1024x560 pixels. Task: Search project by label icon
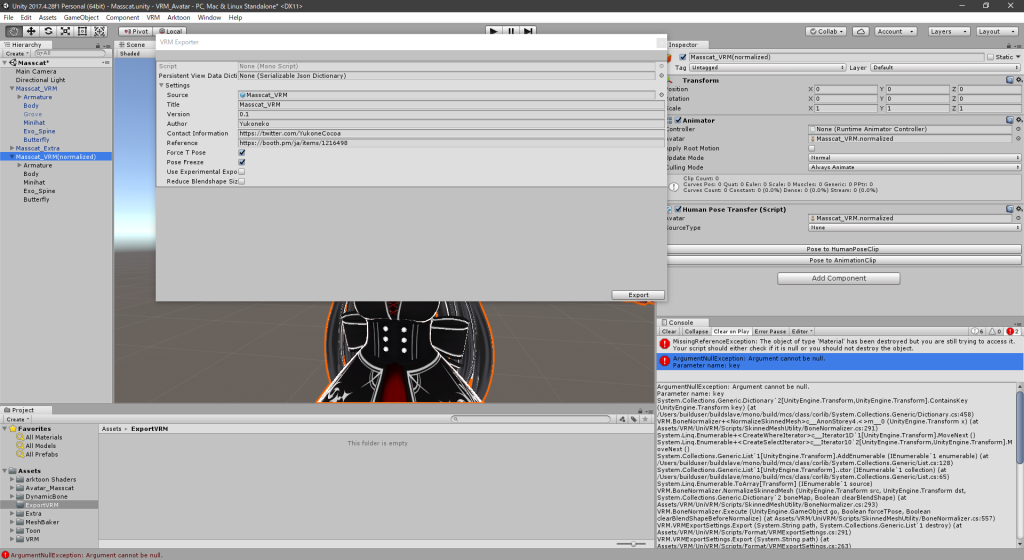[633, 419]
